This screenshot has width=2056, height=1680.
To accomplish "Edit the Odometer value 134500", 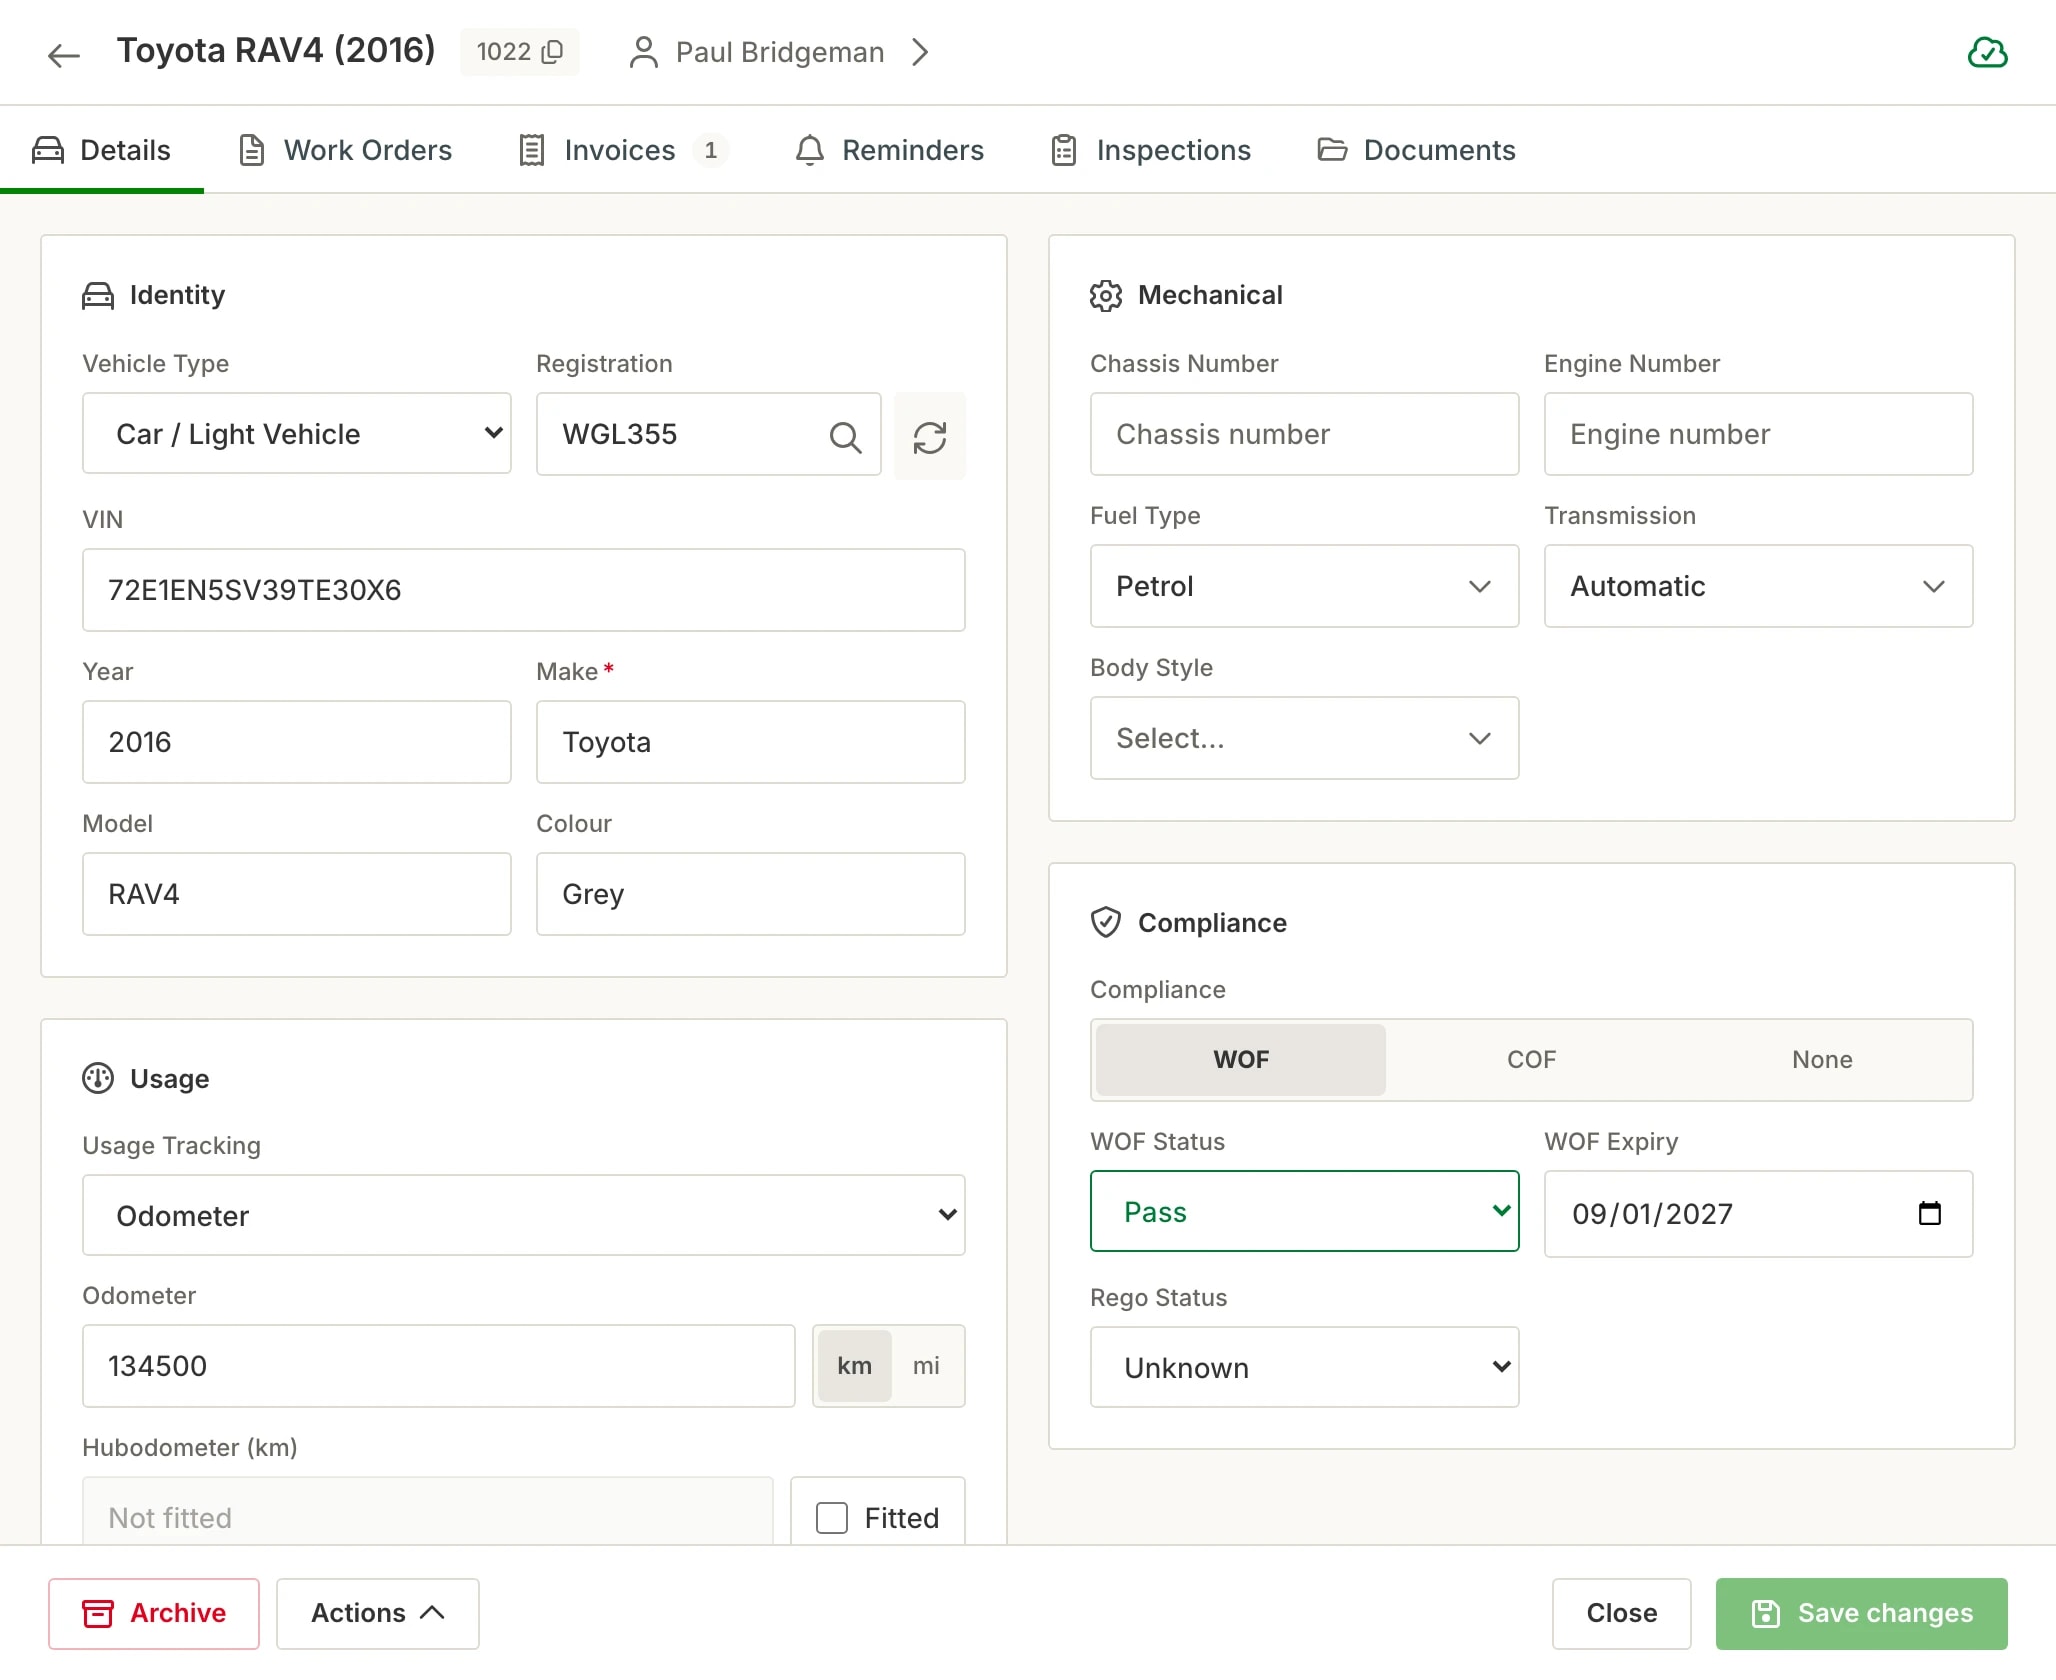I will point(439,1366).
